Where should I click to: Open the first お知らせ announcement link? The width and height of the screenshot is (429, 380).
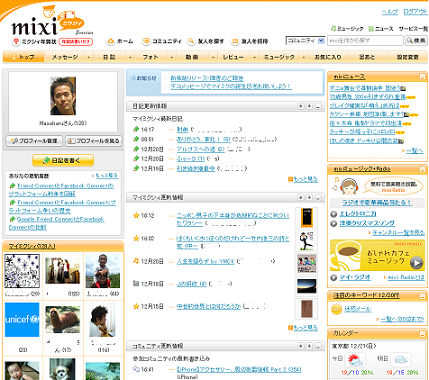pos(207,78)
